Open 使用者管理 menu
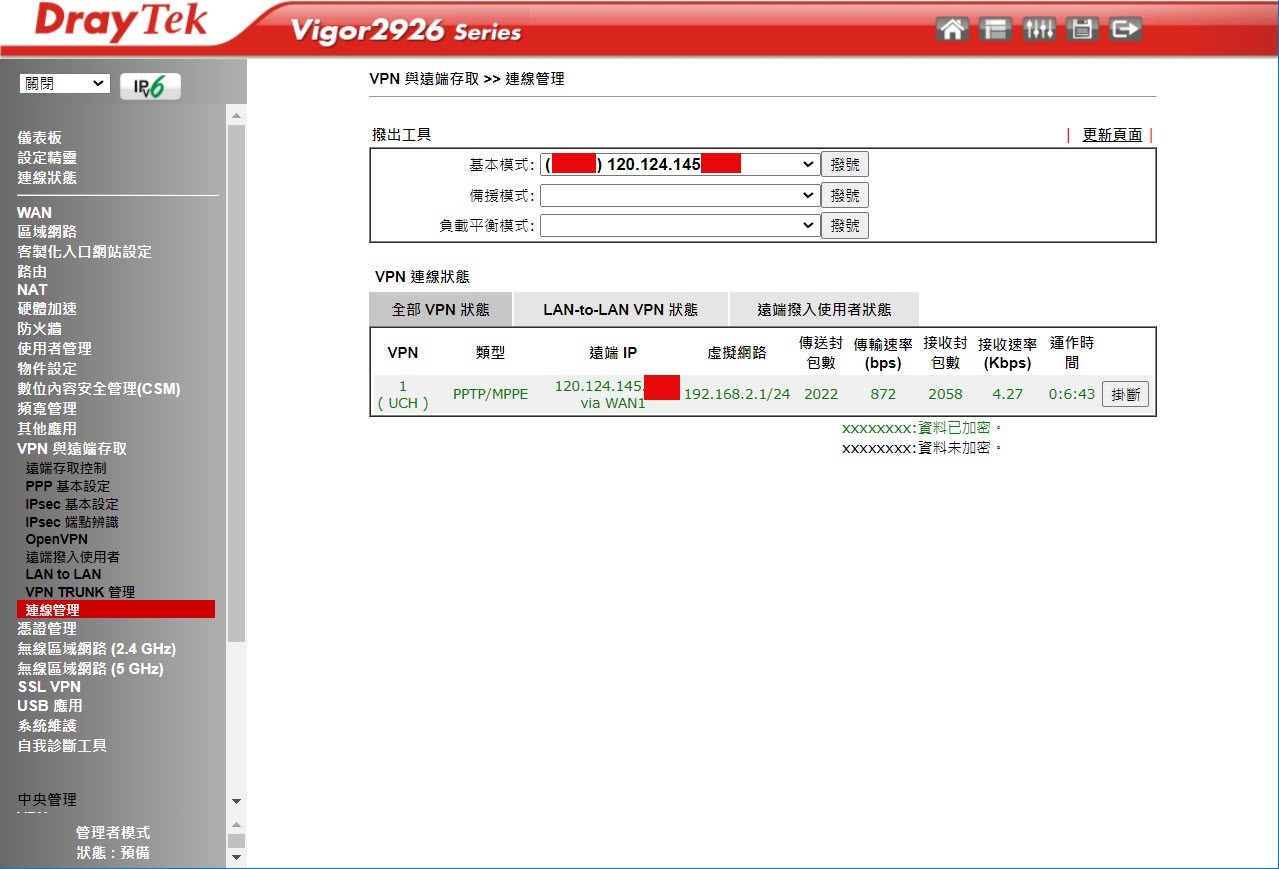1279x869 pixels. tap(54, 349)
